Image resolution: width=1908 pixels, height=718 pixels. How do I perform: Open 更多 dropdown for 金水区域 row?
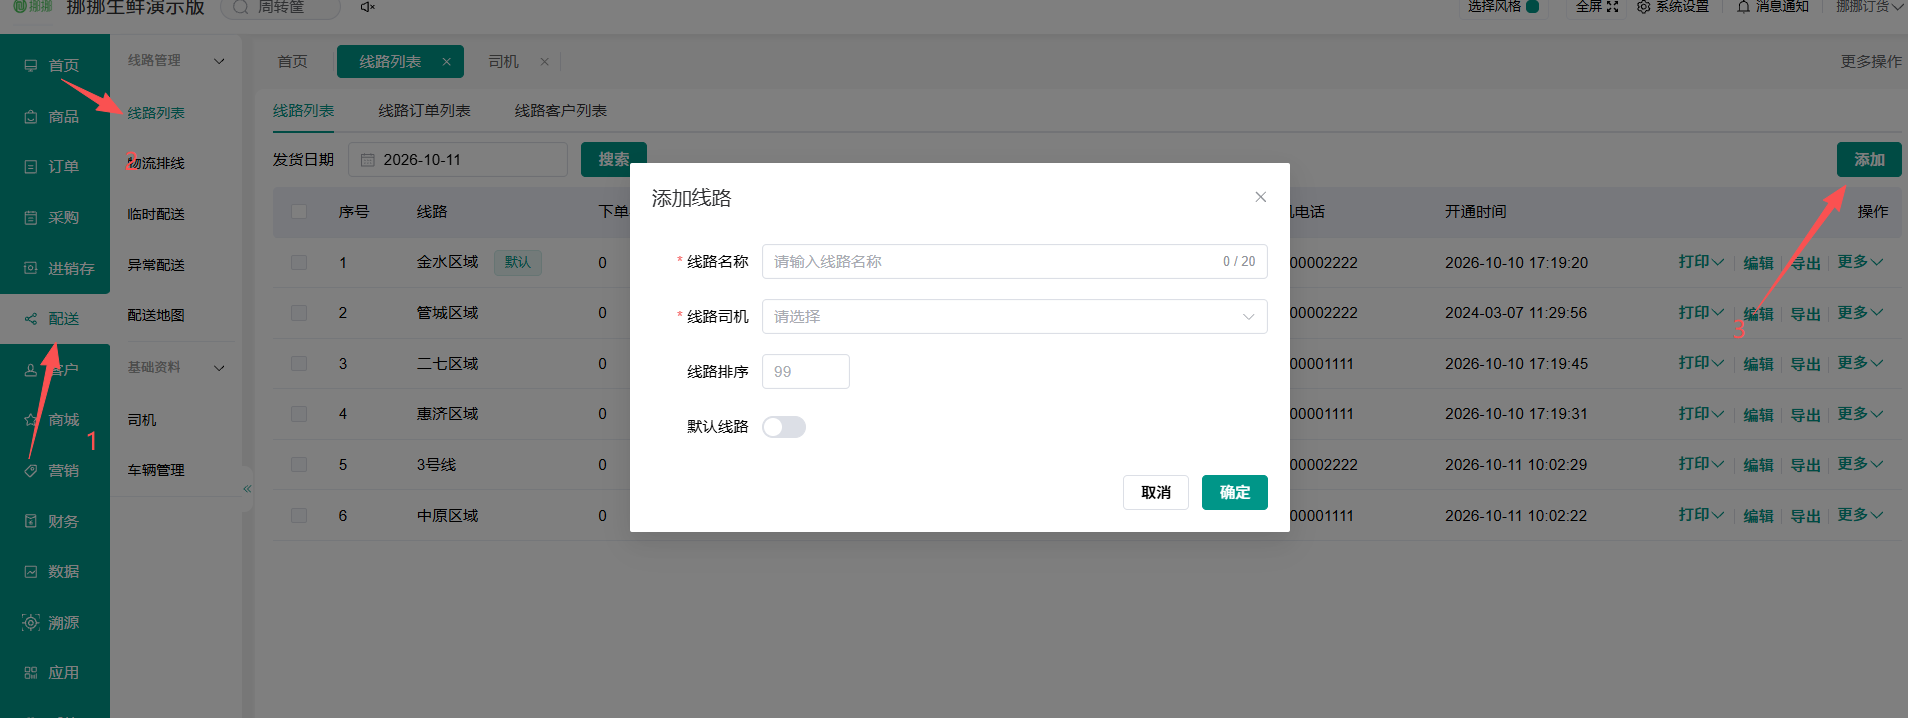1860,262
